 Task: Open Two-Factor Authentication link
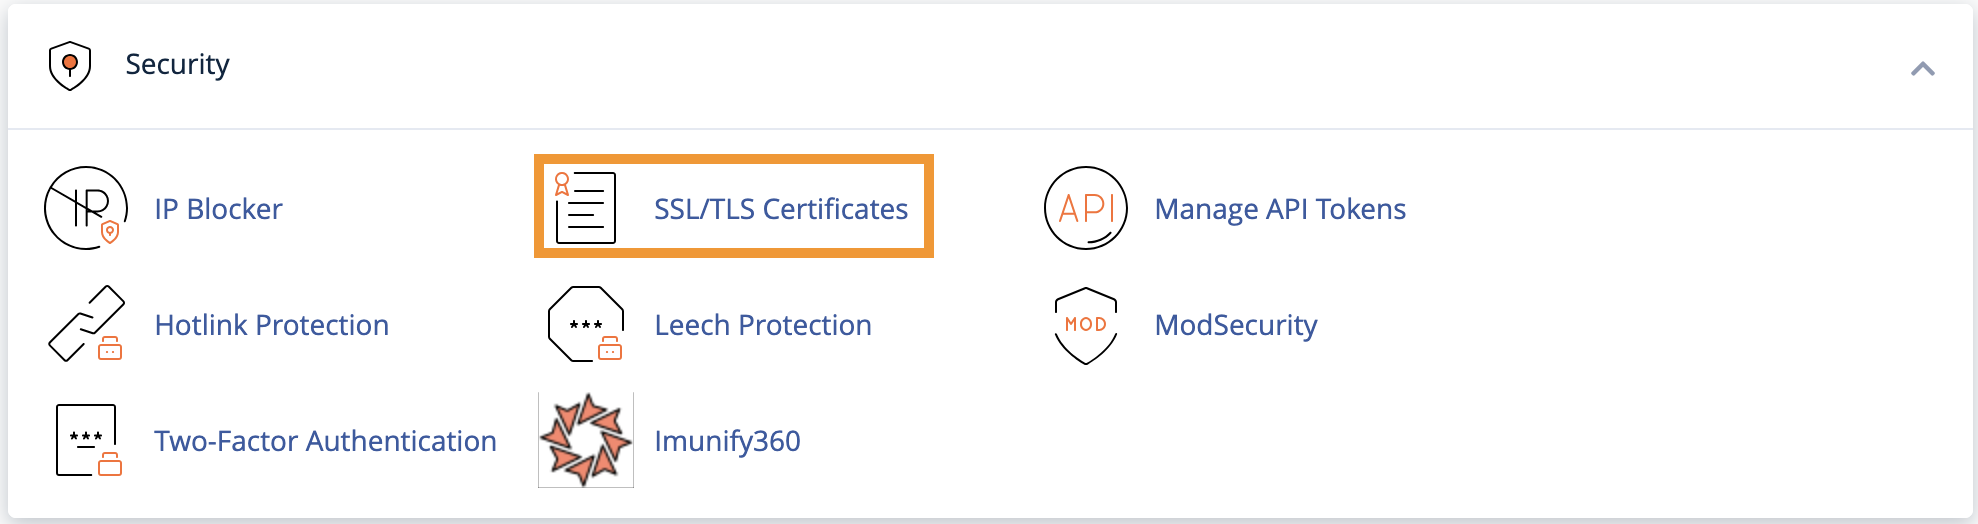(325, 441)
